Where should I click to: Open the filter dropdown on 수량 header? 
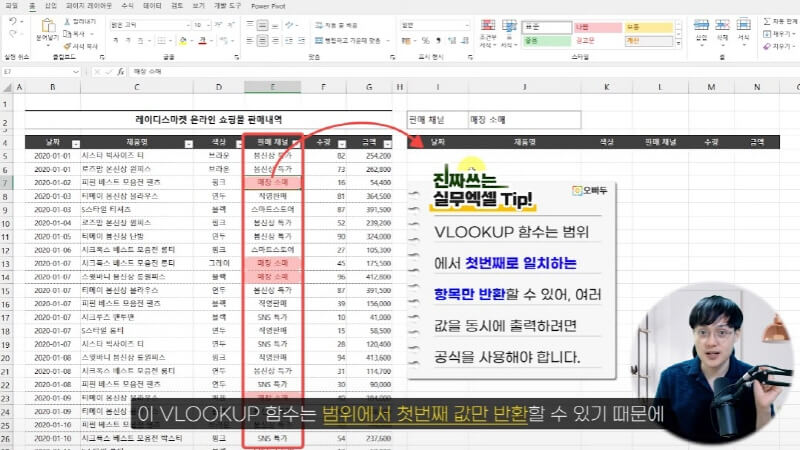[342, 144]
